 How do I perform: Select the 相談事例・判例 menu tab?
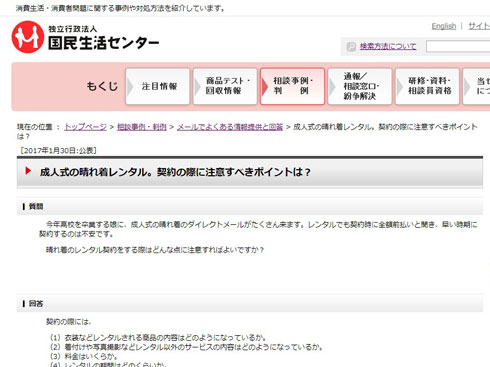[292, 86]
